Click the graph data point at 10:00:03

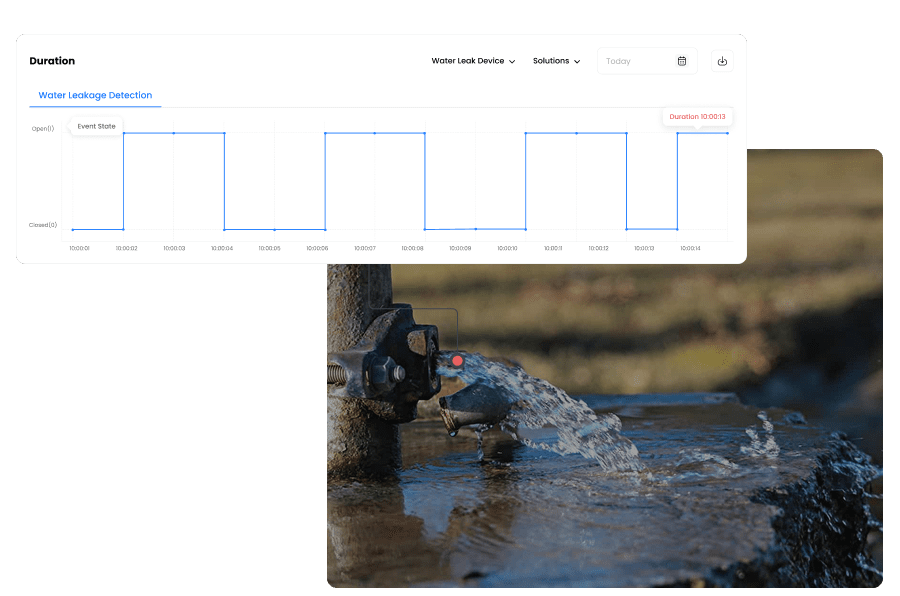(x=174, y=133)
